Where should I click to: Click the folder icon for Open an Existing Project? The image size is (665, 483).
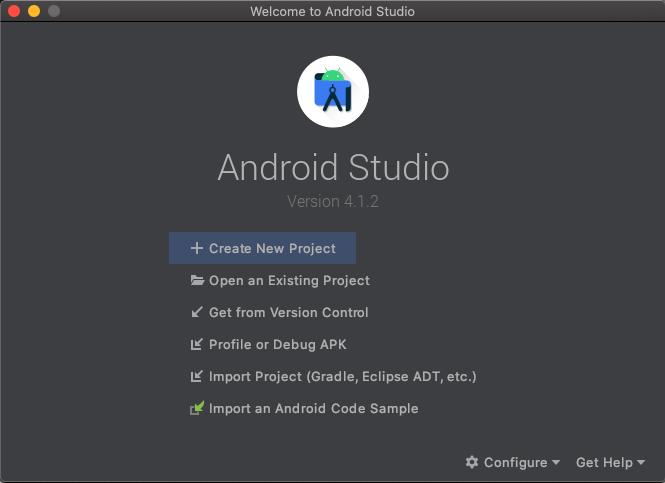[x=197, y=280]
